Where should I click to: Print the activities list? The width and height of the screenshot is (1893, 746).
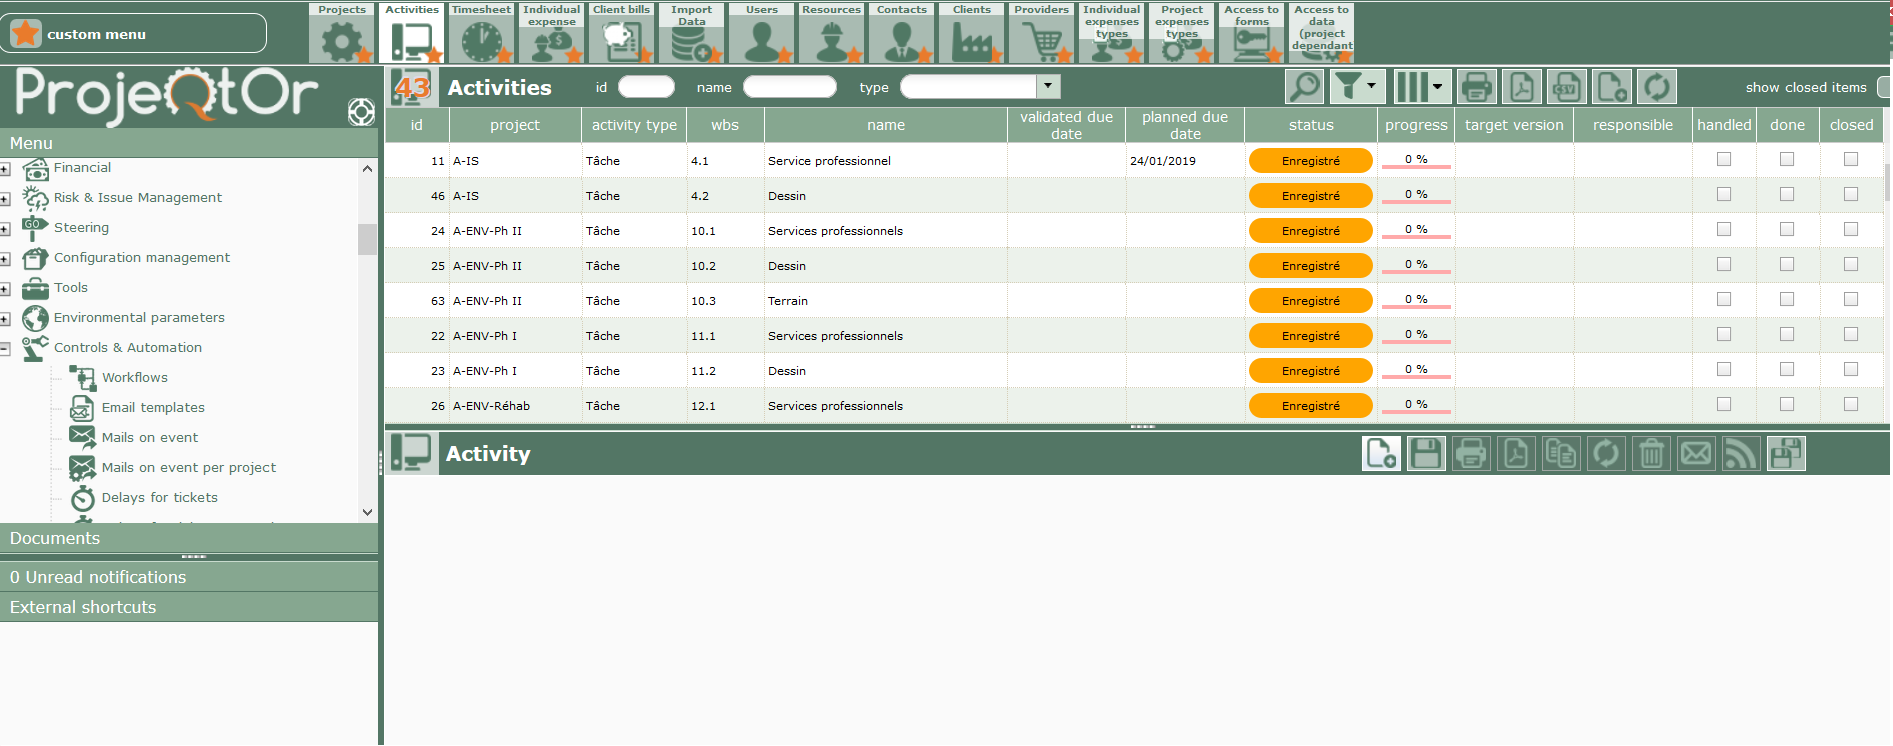coord(1476,87)
